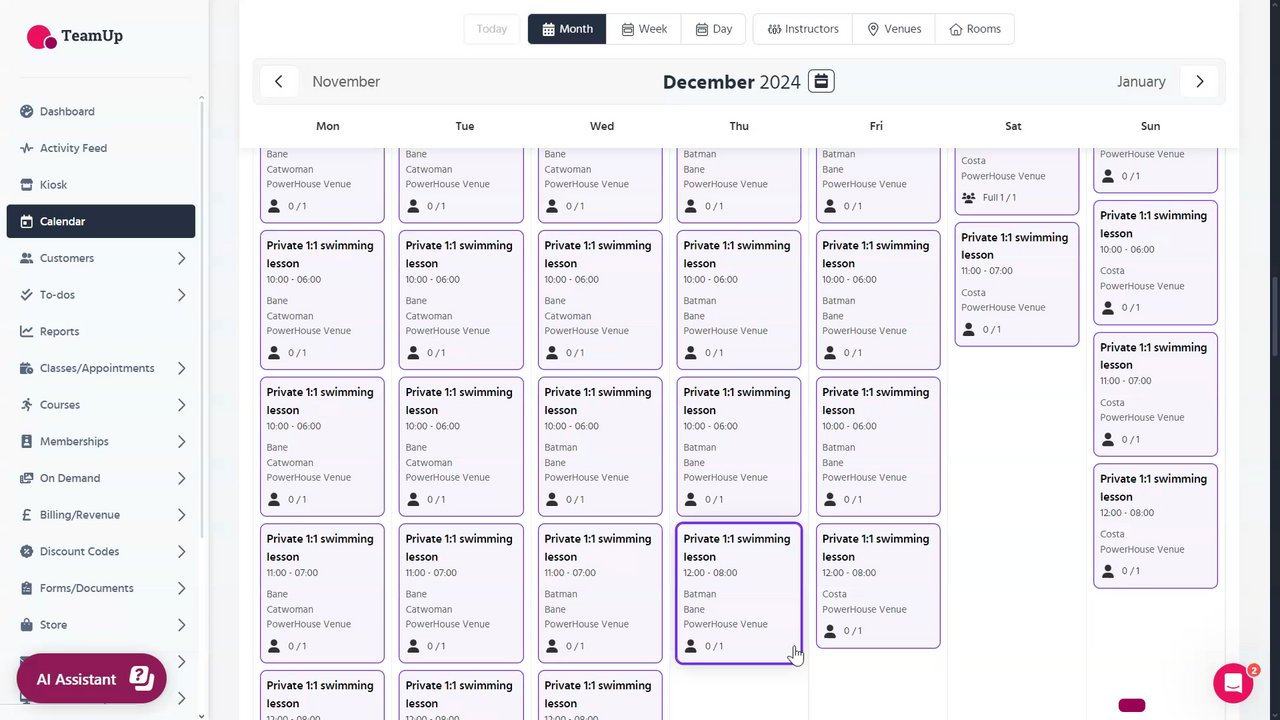The height and width of the screenshot is (720, 1280).
Task: Click the Activity Feed pulse icon
Action: pos(27,148)
